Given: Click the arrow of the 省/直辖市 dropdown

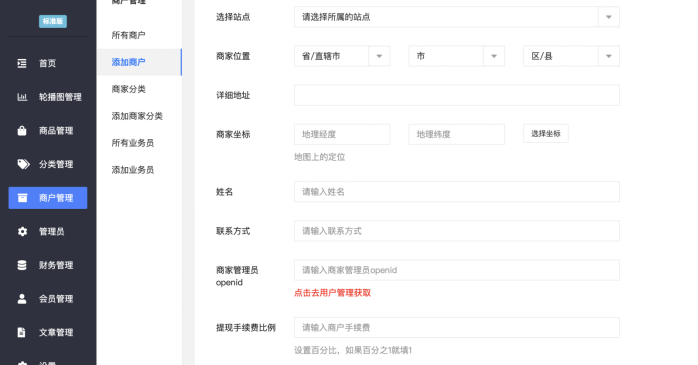Looking at the screenshot, I should [379, 56].
